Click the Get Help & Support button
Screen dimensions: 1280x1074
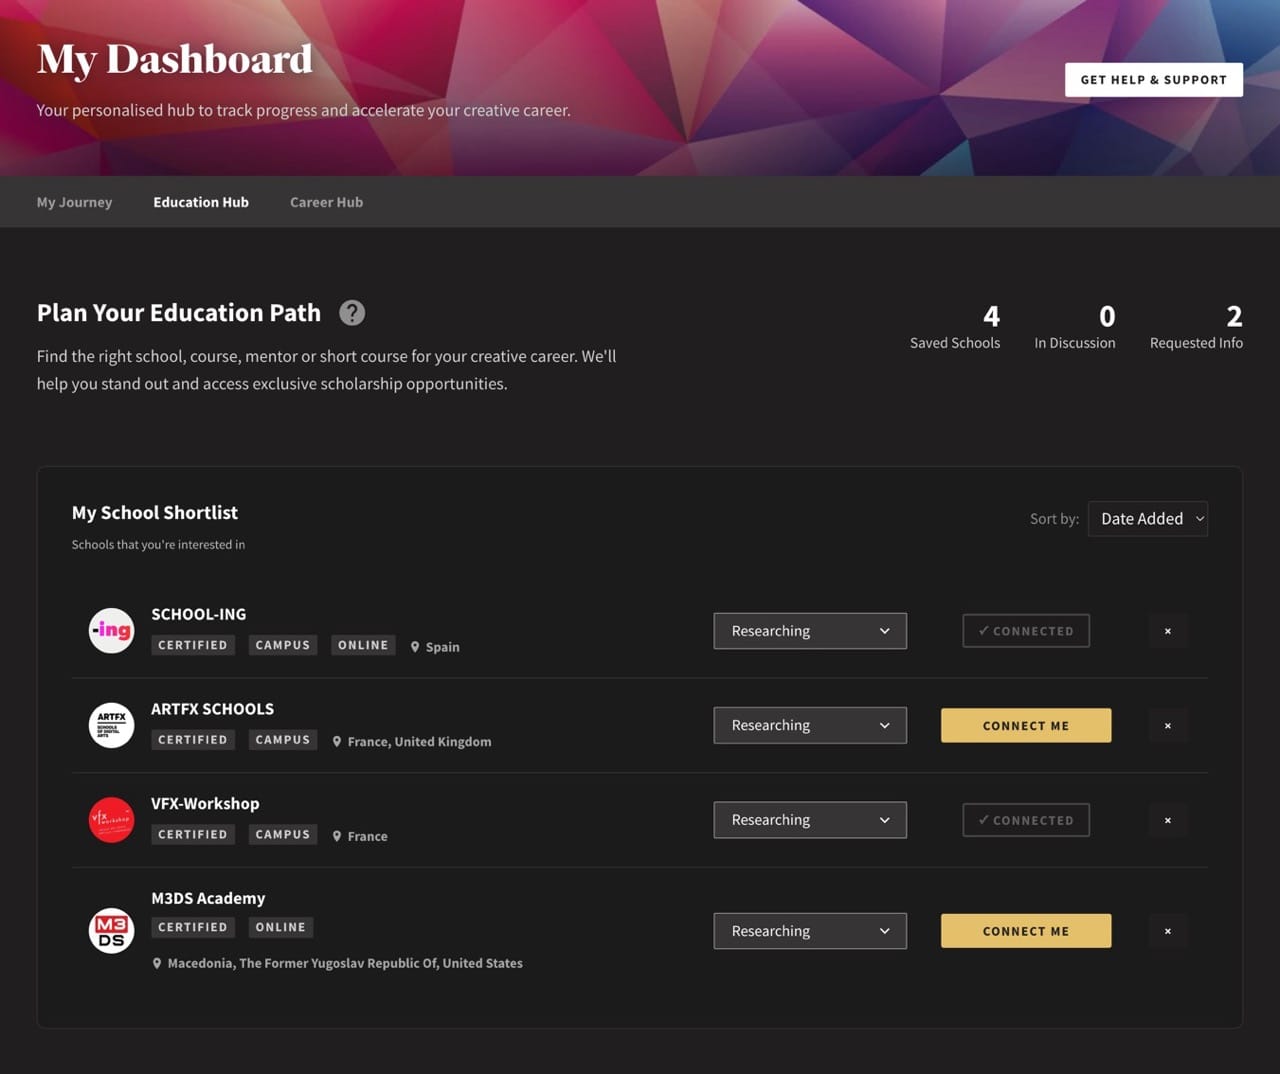tap(1153, 80)
